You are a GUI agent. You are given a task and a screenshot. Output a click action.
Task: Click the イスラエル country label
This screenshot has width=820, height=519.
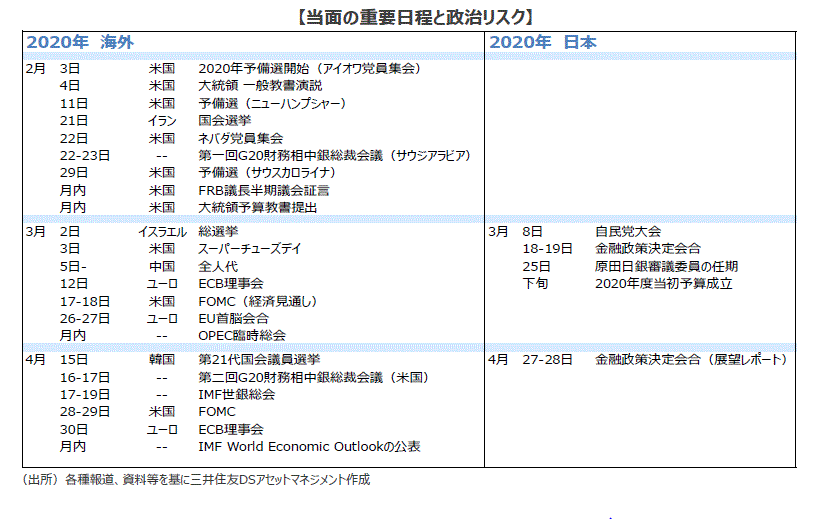161,231
